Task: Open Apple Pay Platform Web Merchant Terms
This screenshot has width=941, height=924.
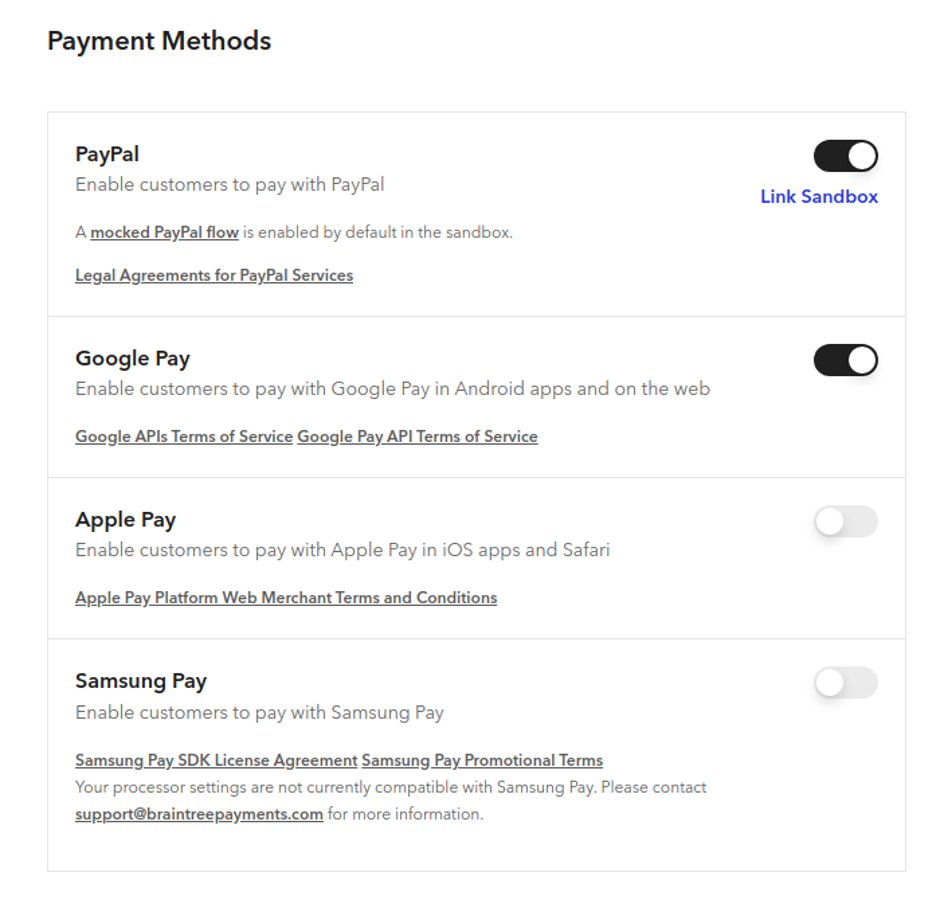Action: click(286, 598)
